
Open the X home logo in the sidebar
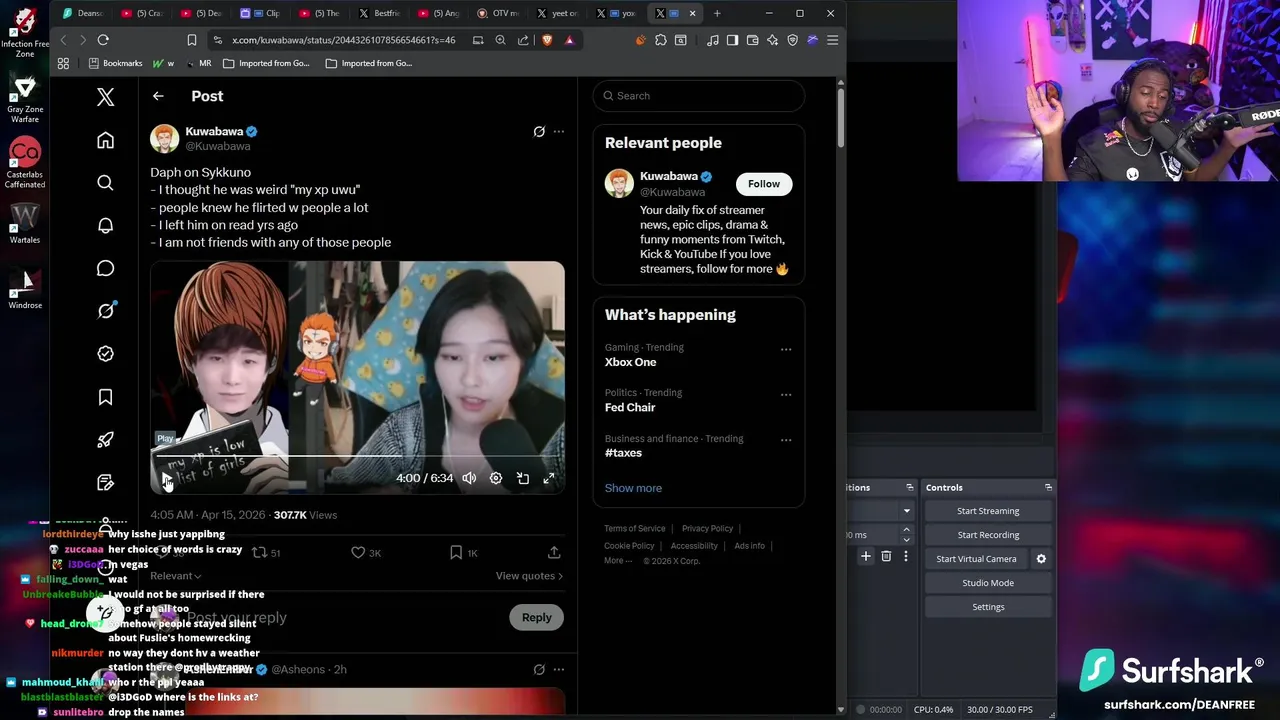(x=105, y=97)
